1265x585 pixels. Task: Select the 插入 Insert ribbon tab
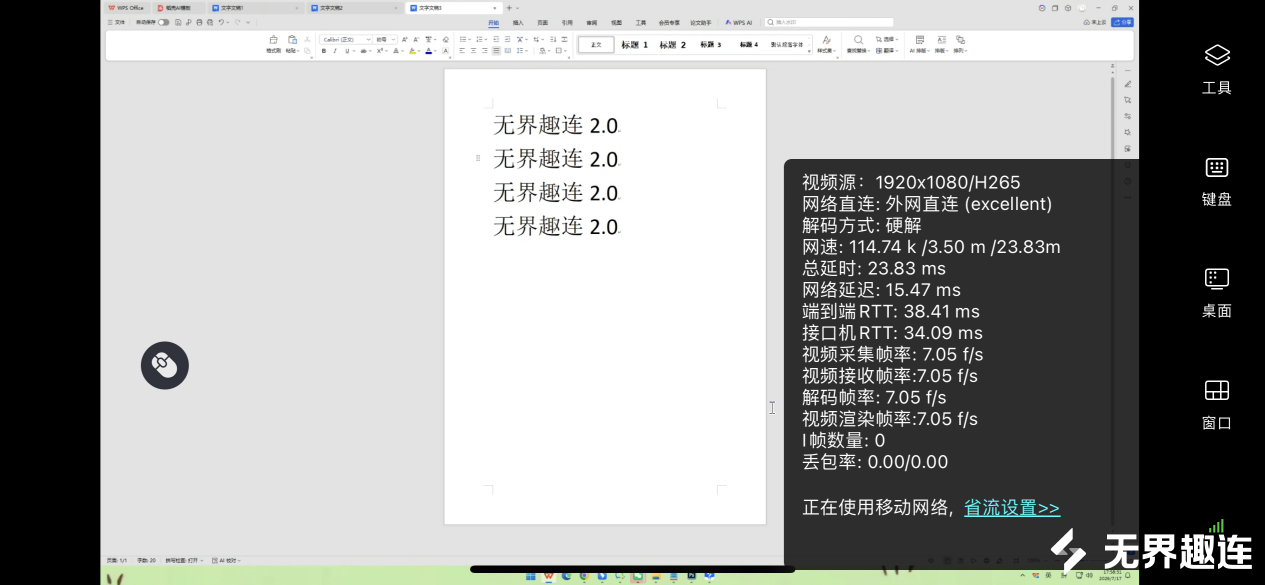point(518,22)
